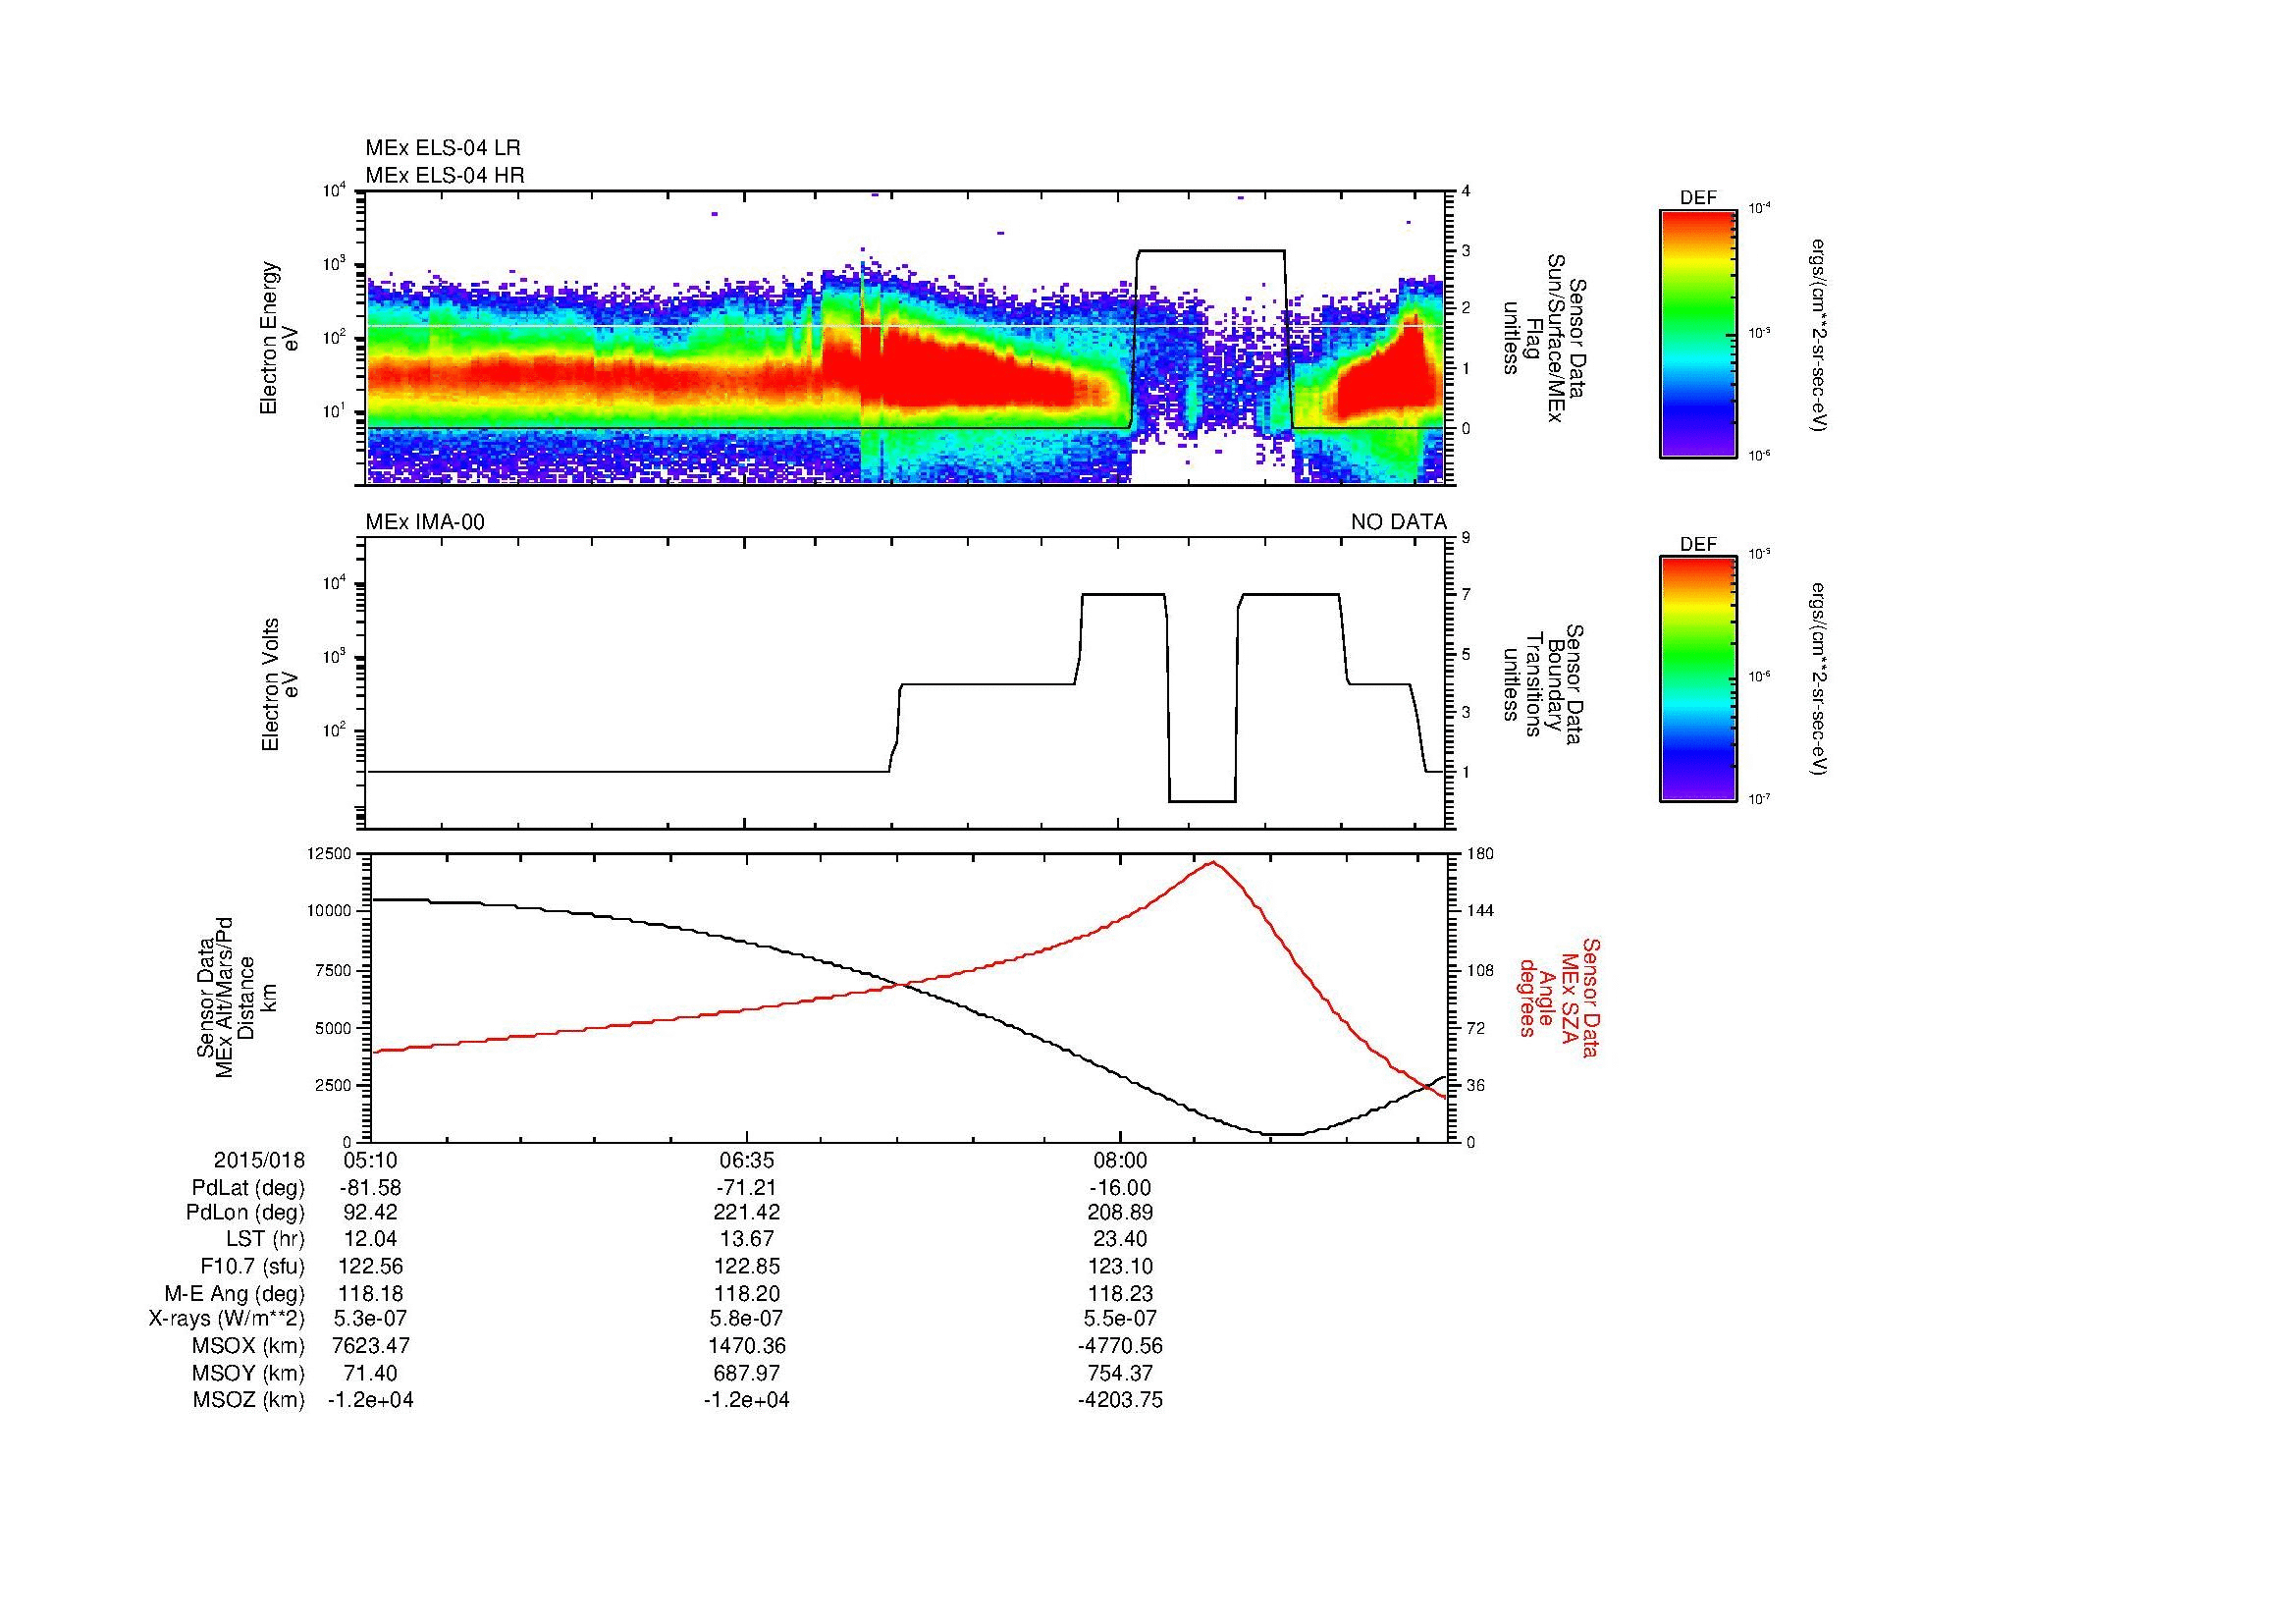
Task: Click the F10.7 value "123.10"
Action: tap(1121, 1267)
